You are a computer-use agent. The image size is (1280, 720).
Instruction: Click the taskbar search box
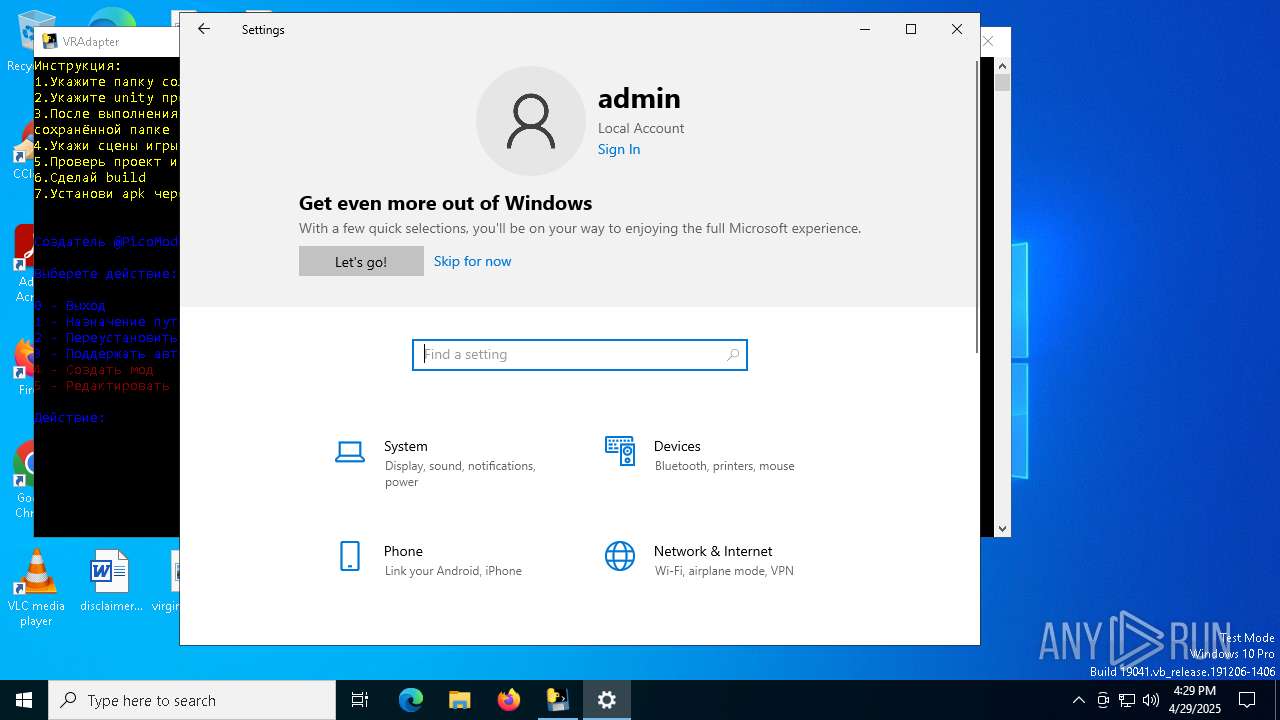point(192,700)
